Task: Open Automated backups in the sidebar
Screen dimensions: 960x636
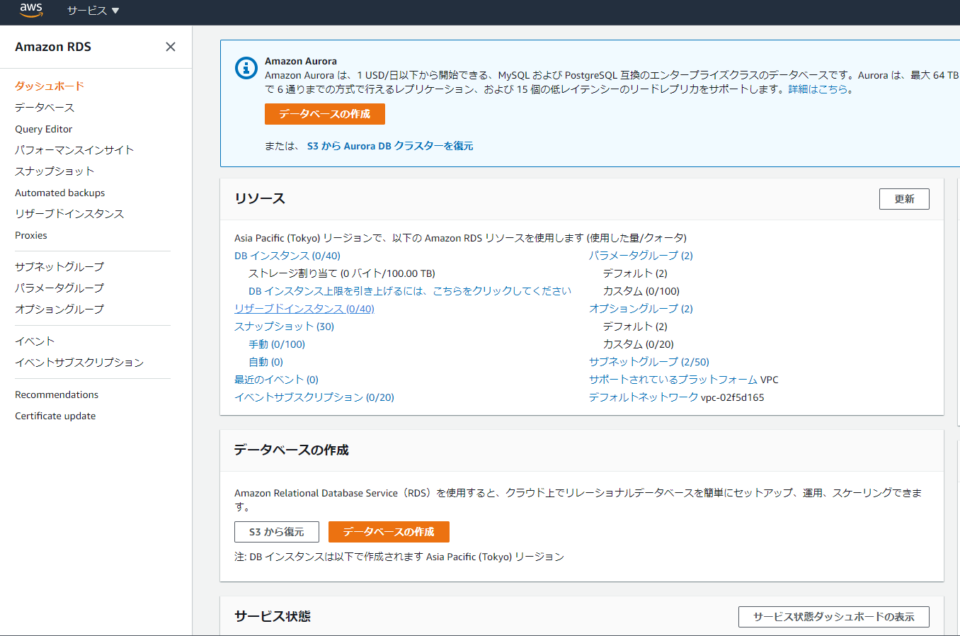Action: [x=62, y=192]
